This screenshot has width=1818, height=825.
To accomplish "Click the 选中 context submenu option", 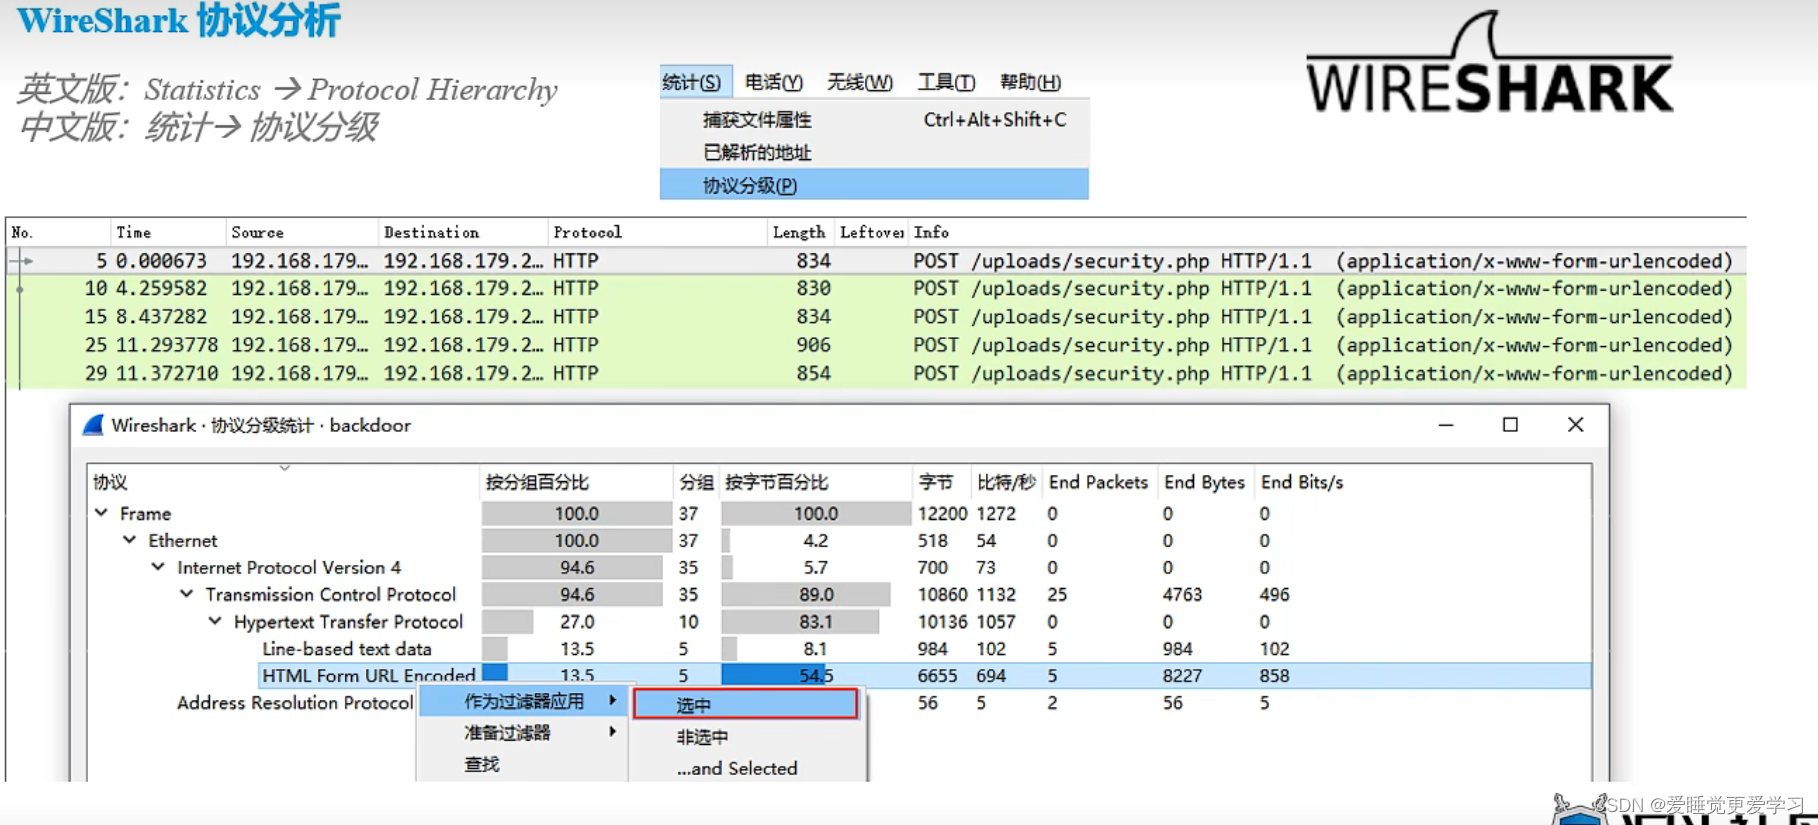I will 745,704.
